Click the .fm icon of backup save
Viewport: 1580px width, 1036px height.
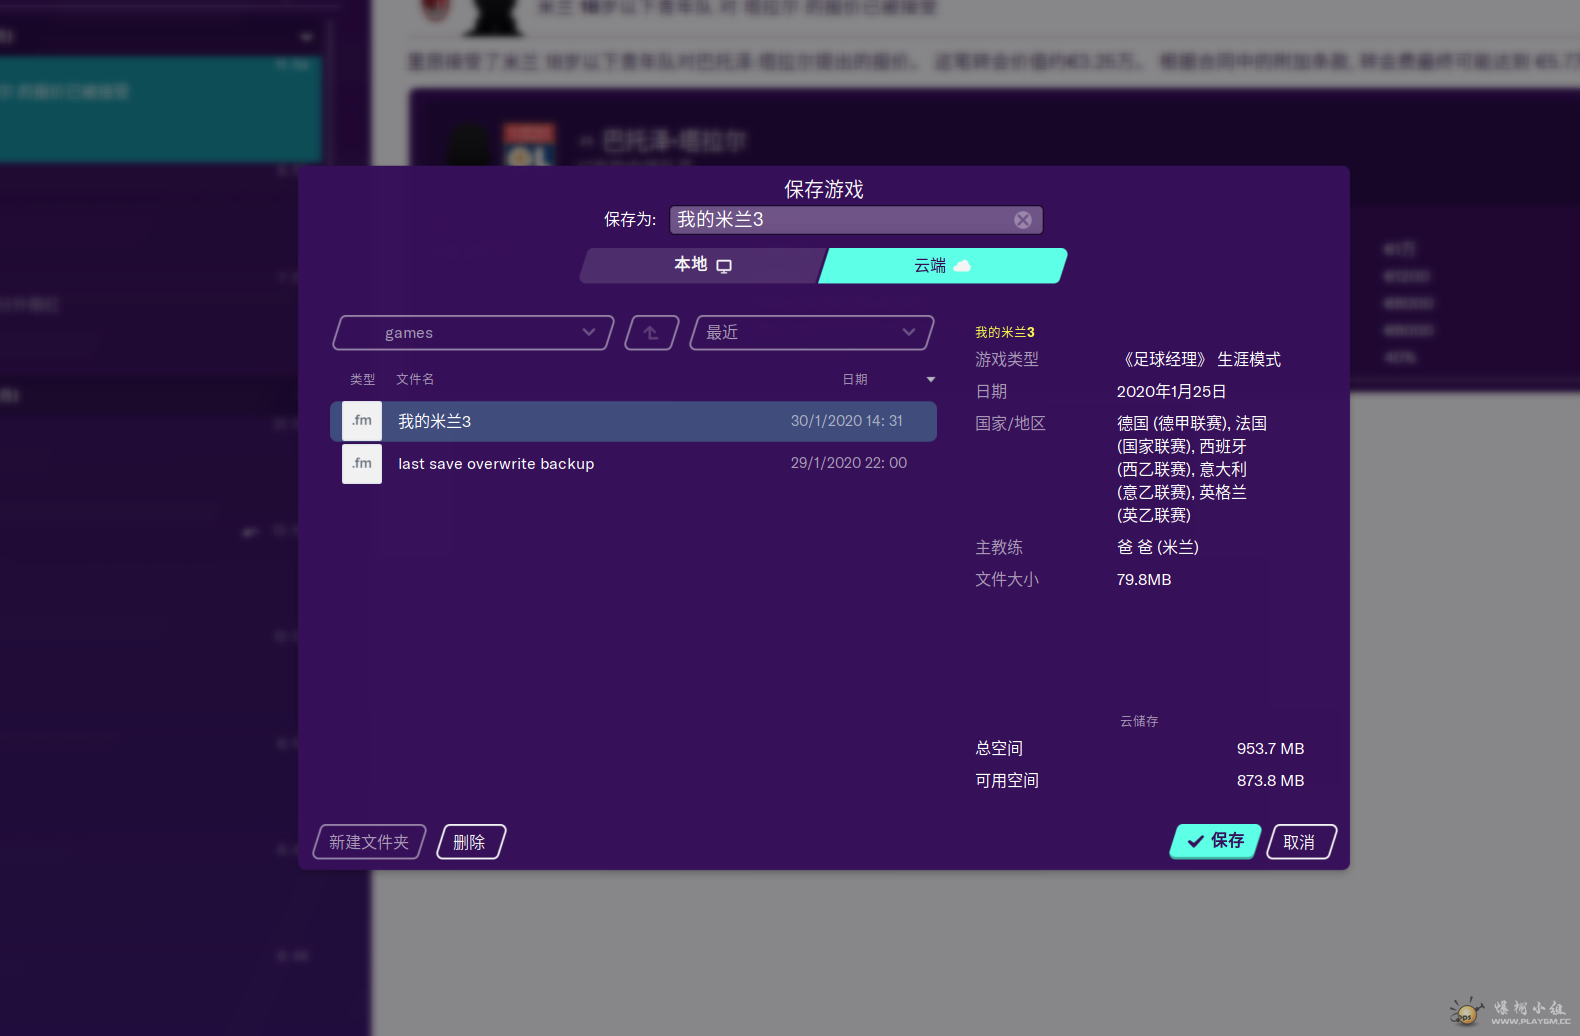pyautogui.click(x=362, y=464)
